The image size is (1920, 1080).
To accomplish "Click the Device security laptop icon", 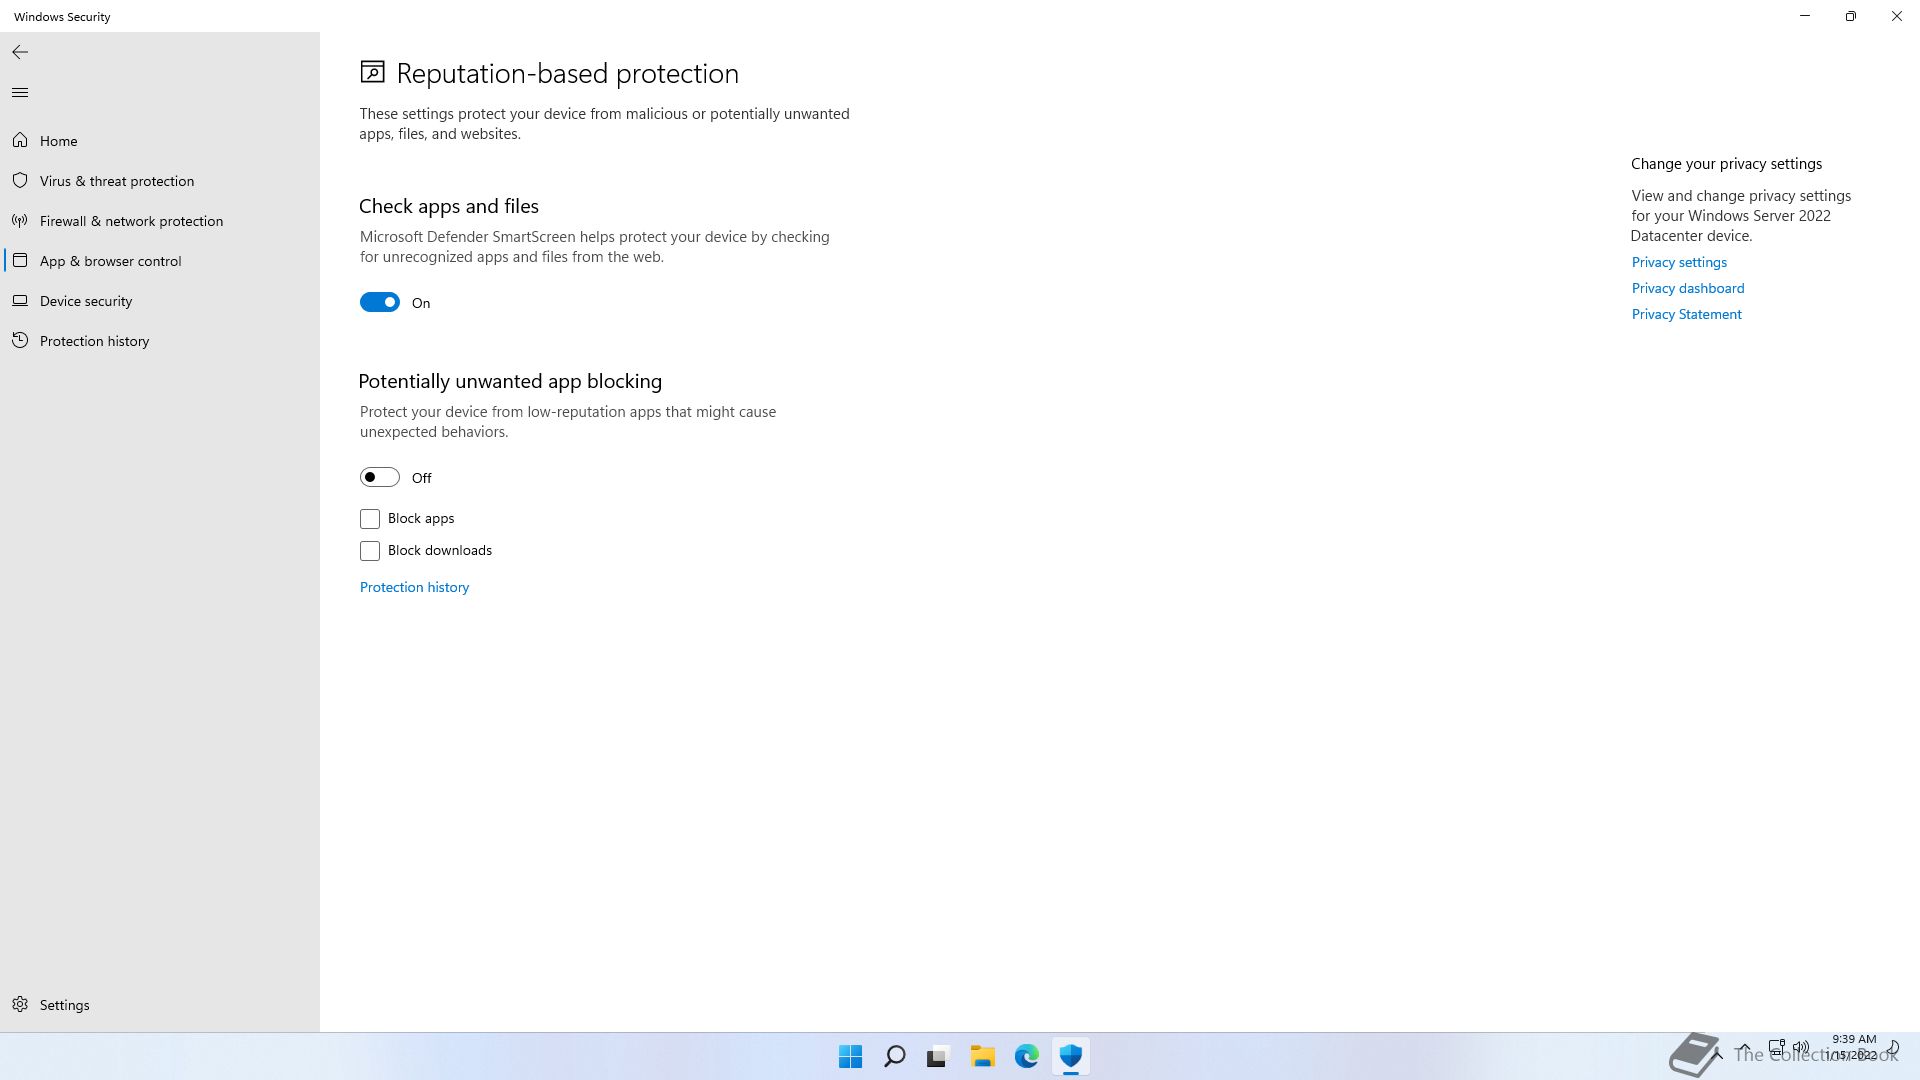I will (x=20, y=301).
